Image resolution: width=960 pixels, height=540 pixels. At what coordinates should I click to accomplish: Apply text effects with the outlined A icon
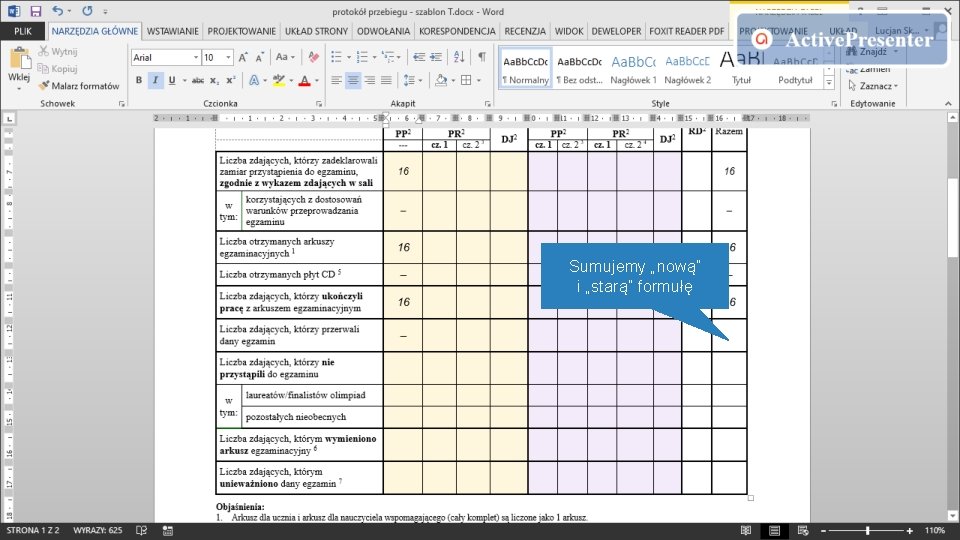click(x=254, y=80)
